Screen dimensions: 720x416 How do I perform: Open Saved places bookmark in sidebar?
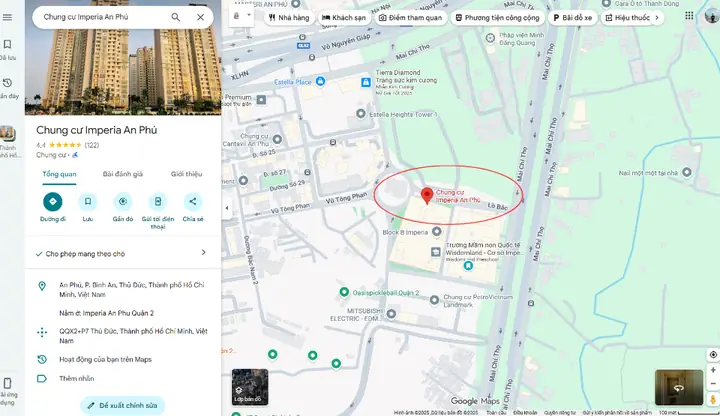7,45
